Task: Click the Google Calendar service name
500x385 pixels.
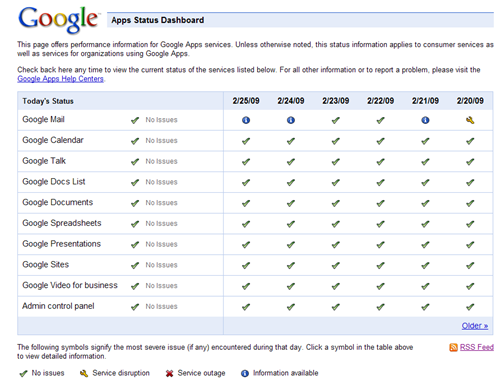Action: click(x=53, y=140)
